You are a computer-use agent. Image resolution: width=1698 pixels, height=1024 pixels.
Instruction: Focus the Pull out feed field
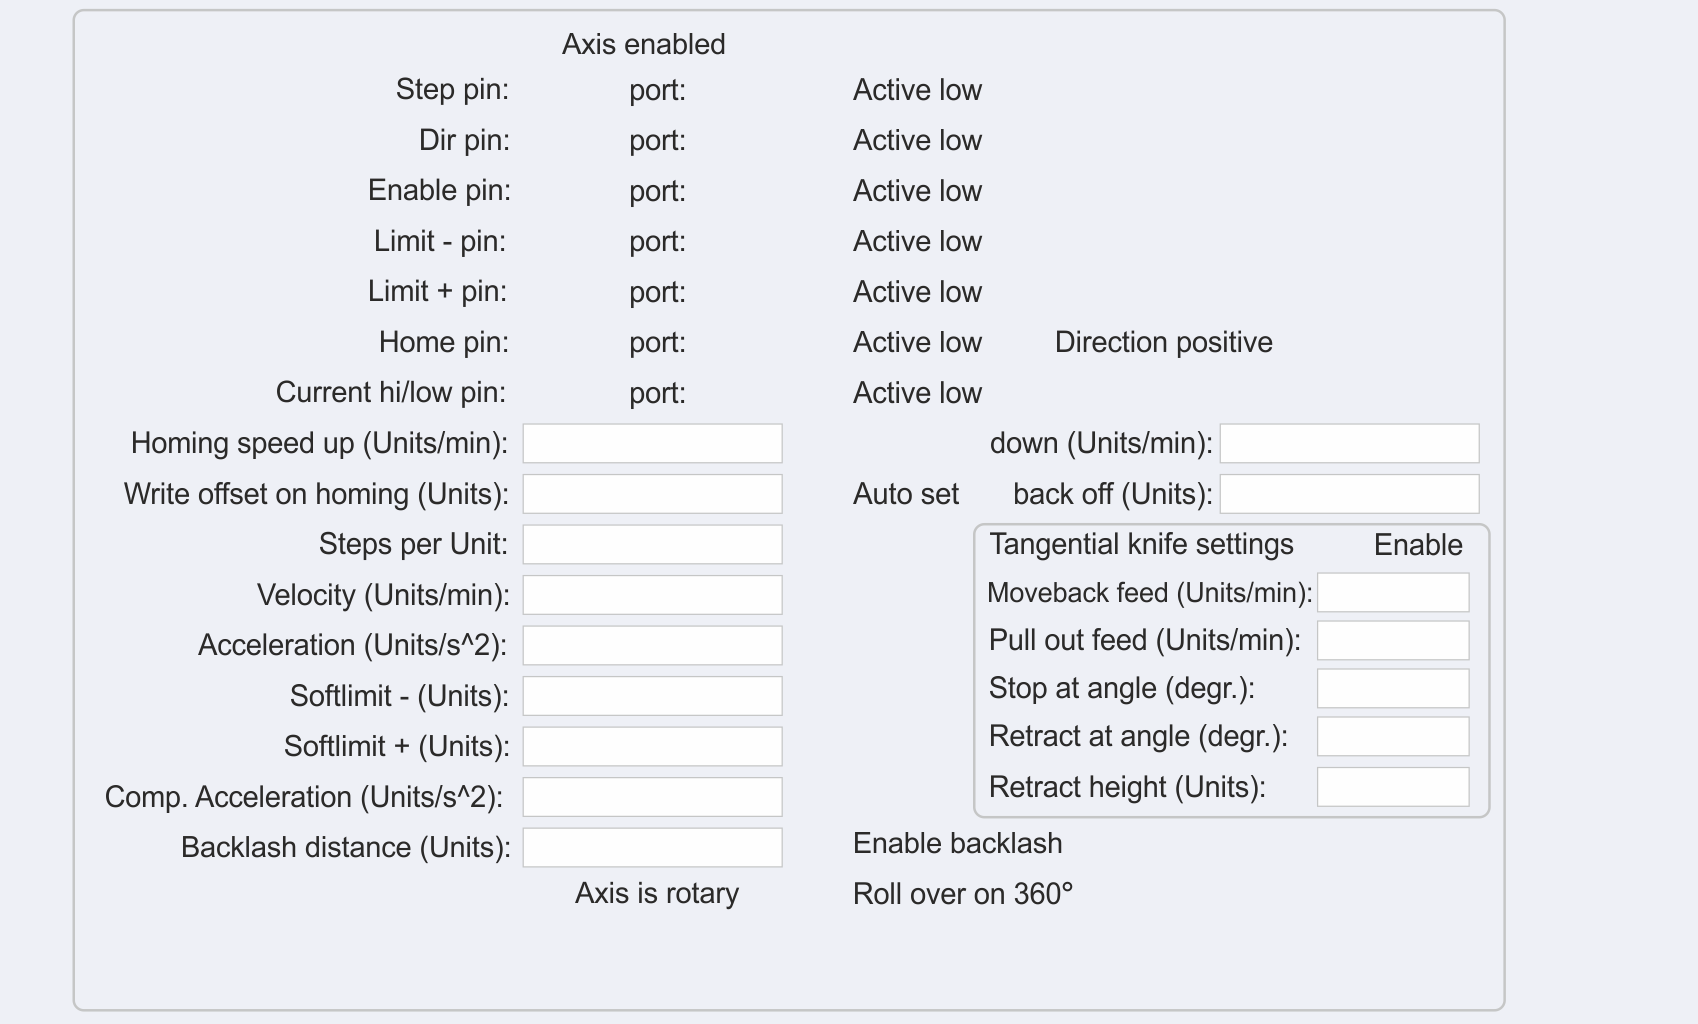tap(1393, 640)
